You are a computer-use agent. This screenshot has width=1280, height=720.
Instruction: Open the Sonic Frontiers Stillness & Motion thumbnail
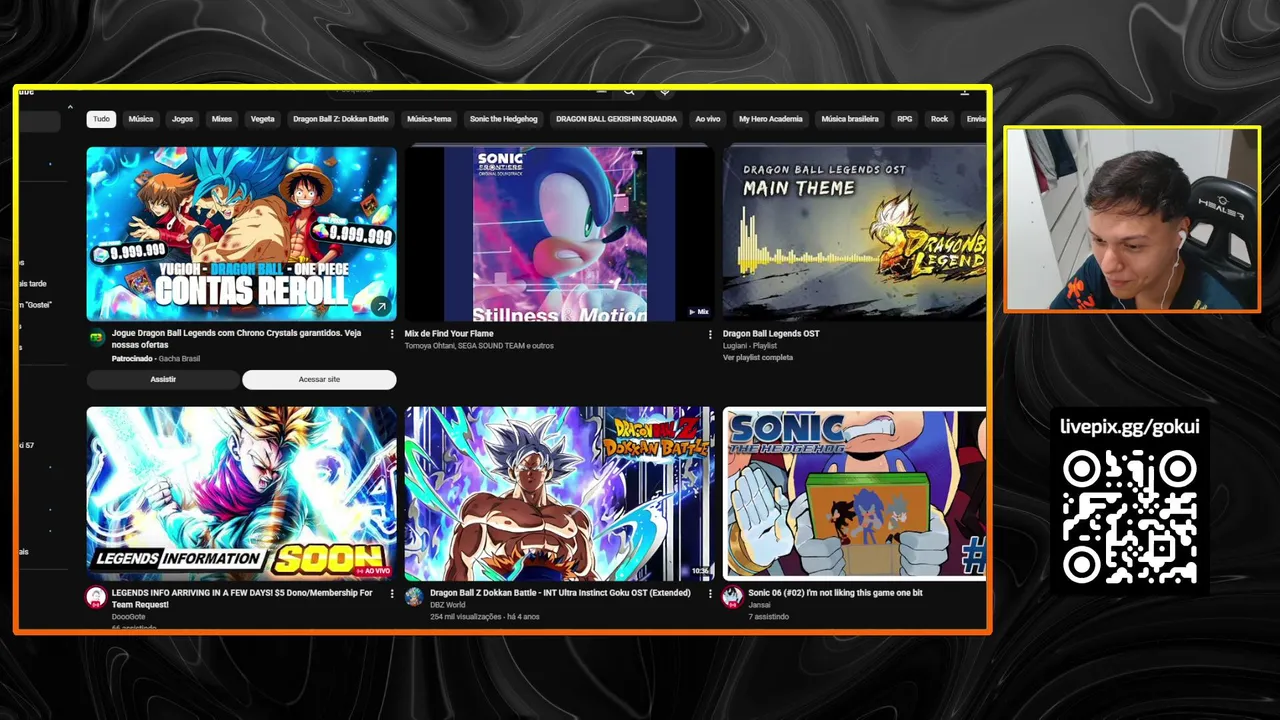560,234
